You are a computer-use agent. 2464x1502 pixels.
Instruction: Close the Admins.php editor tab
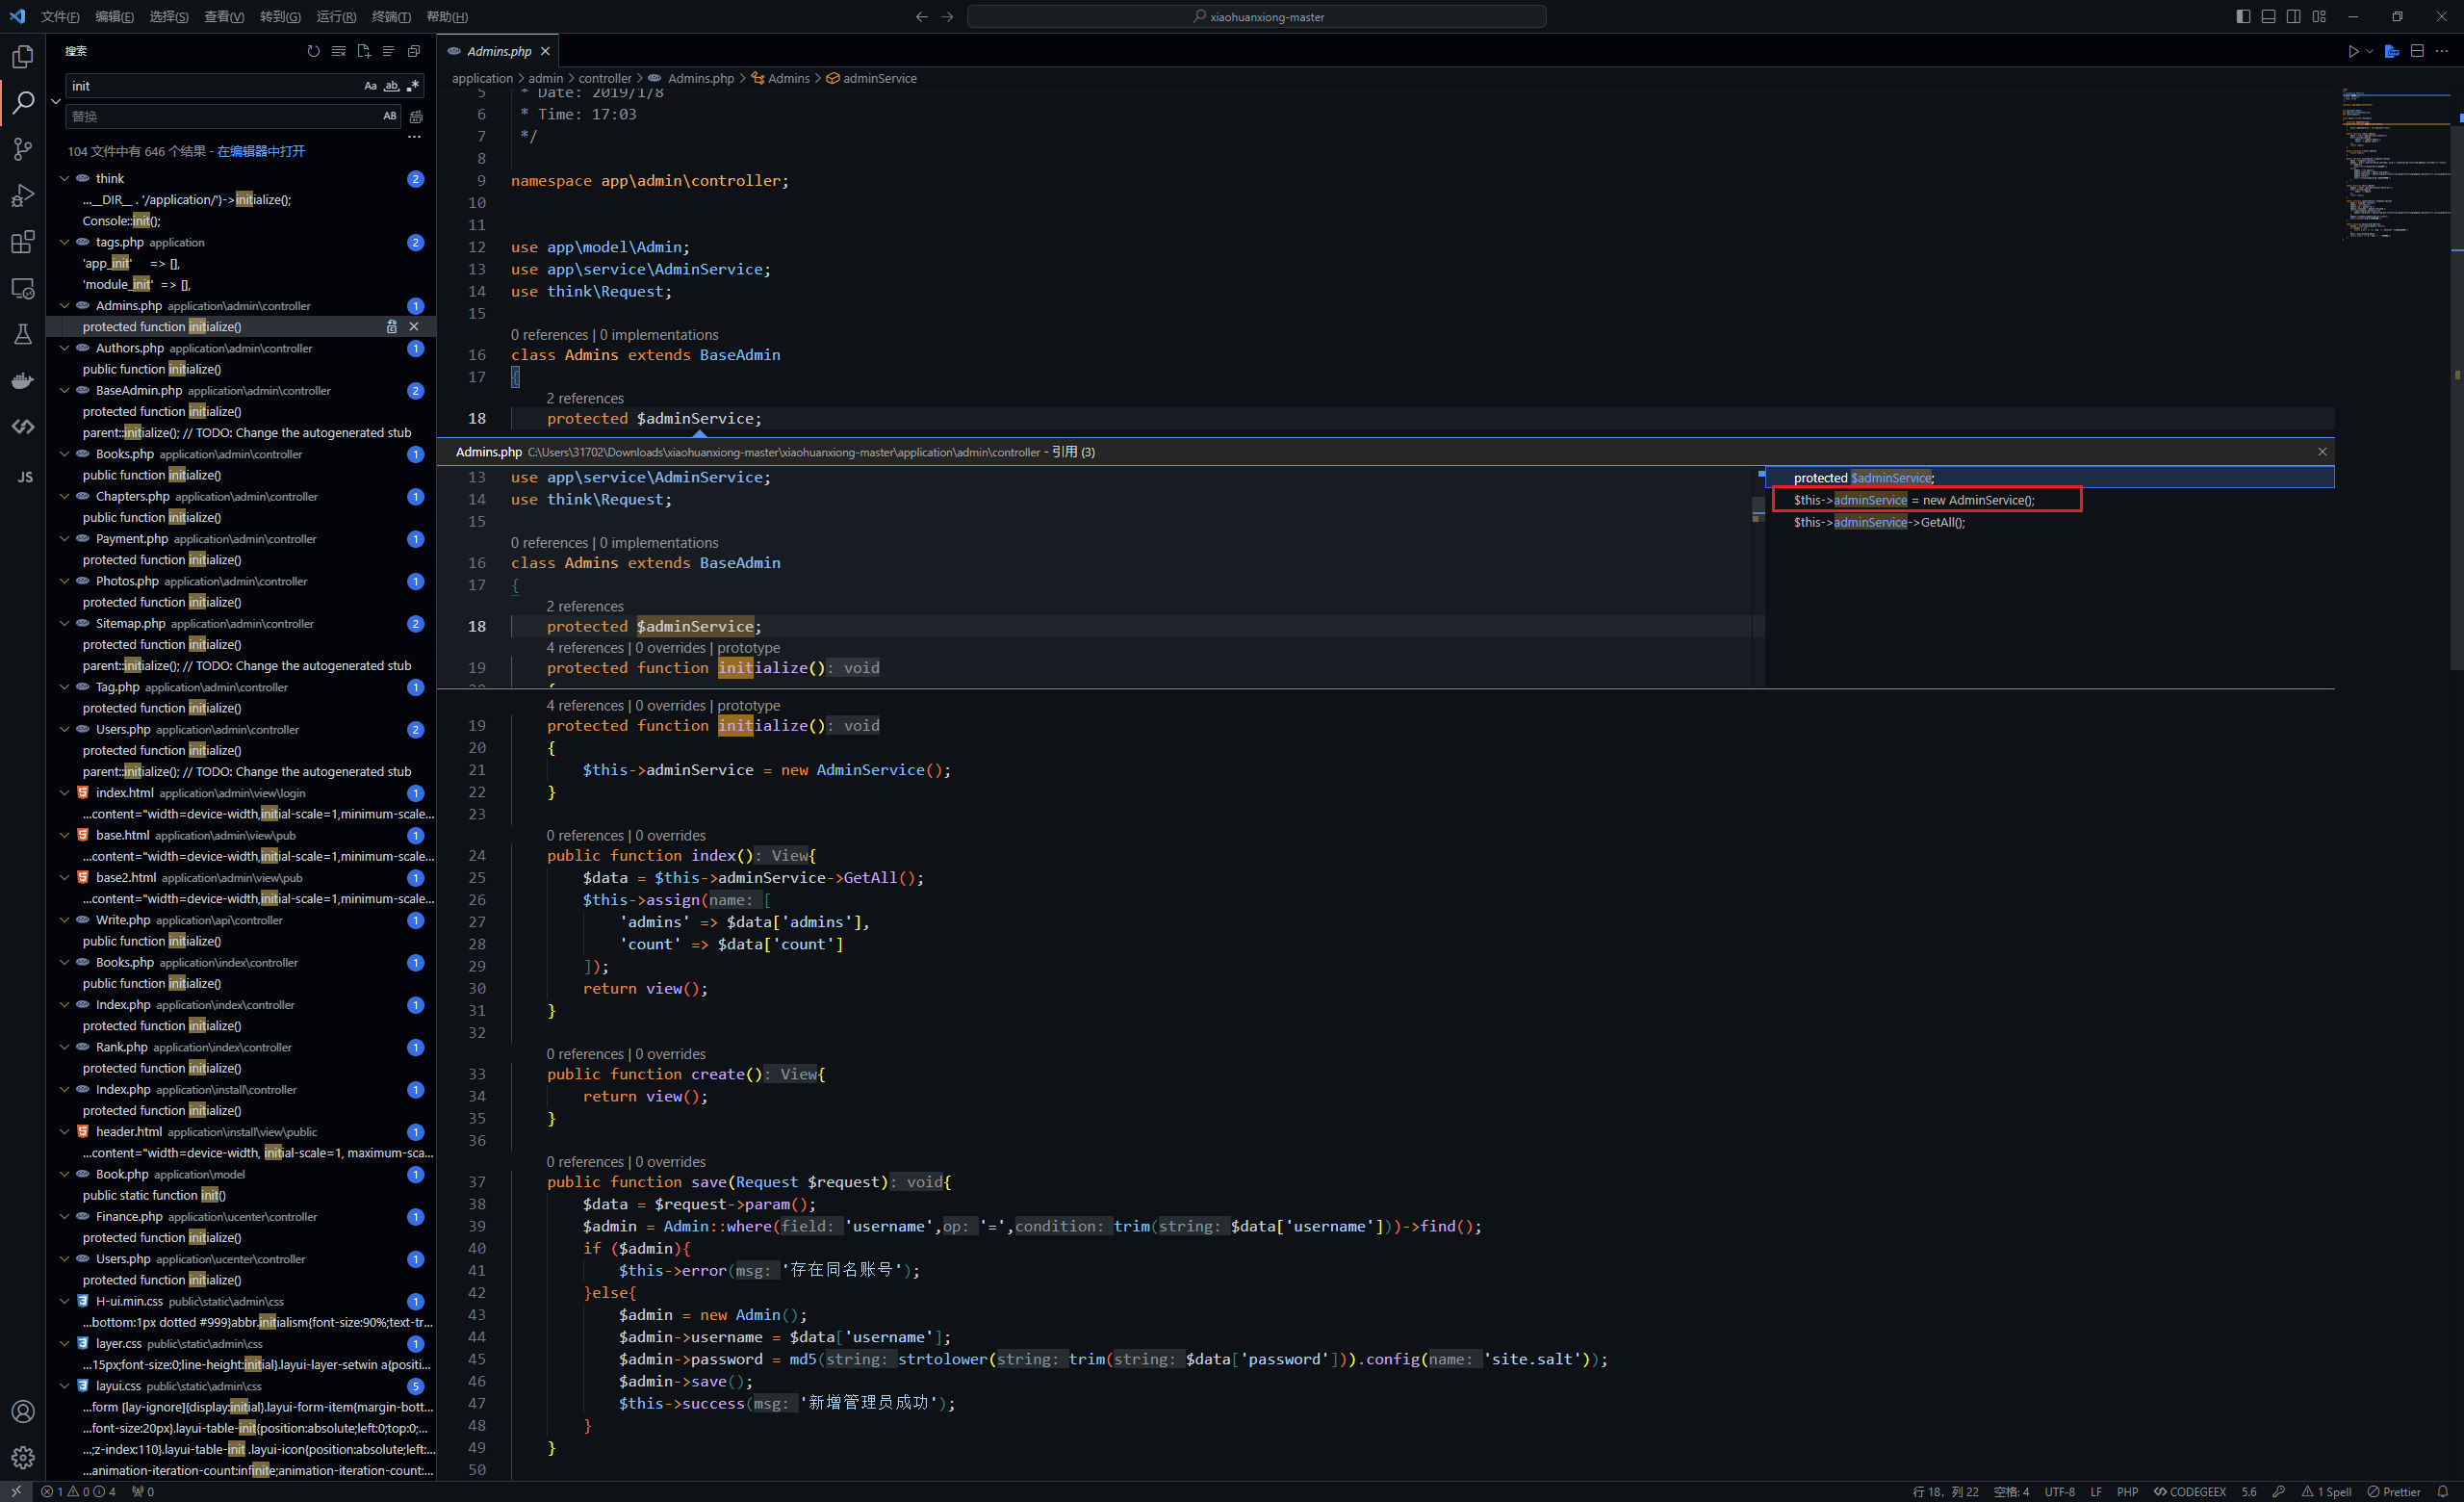point(545,51)
